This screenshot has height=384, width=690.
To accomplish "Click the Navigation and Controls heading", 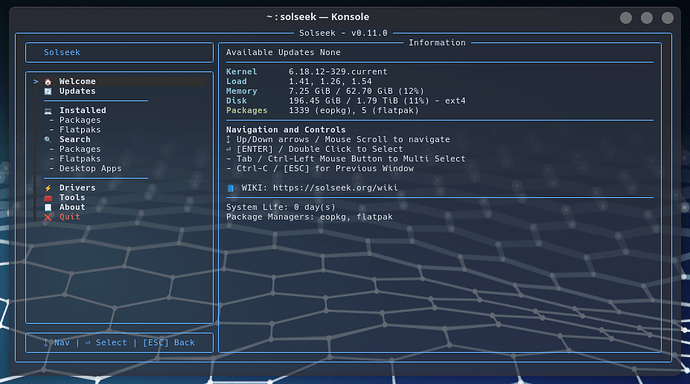I will 286,130.
